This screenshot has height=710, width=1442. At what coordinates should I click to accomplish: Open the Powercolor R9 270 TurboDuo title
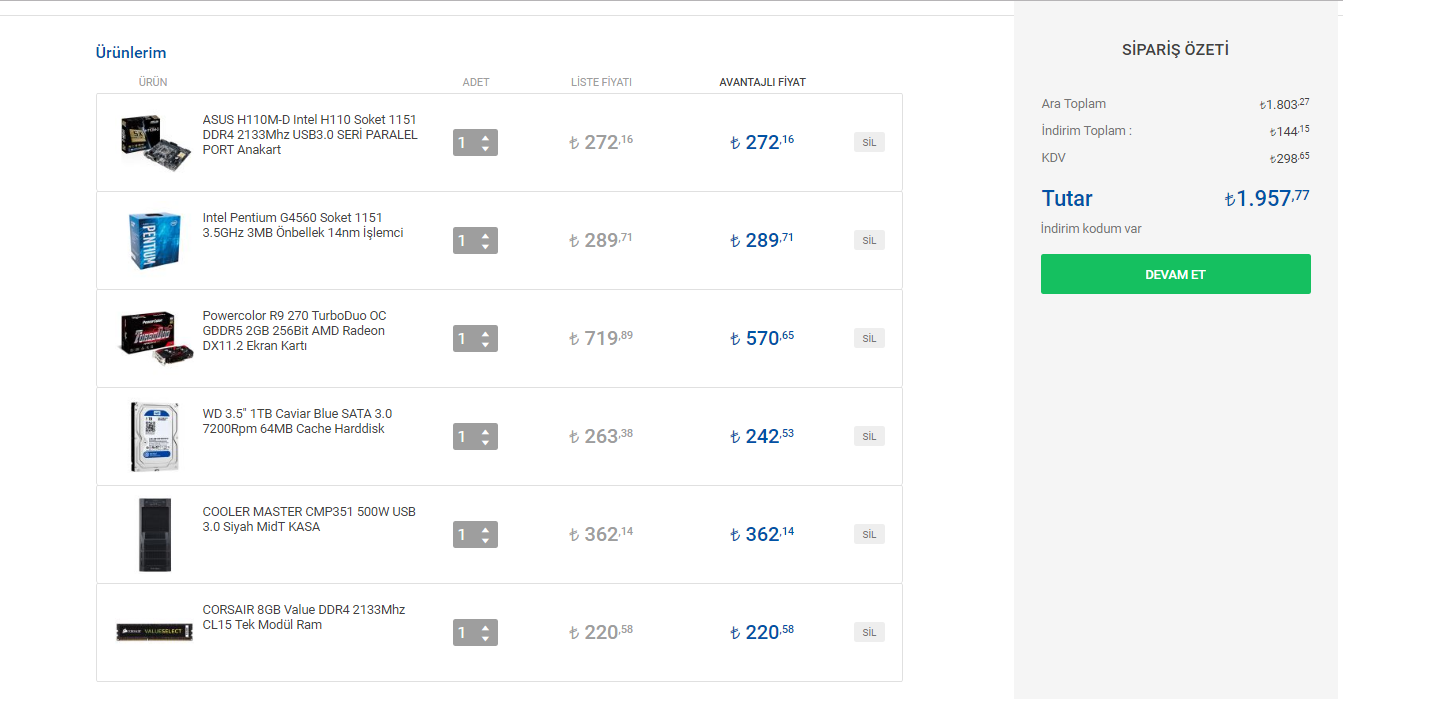294,331
